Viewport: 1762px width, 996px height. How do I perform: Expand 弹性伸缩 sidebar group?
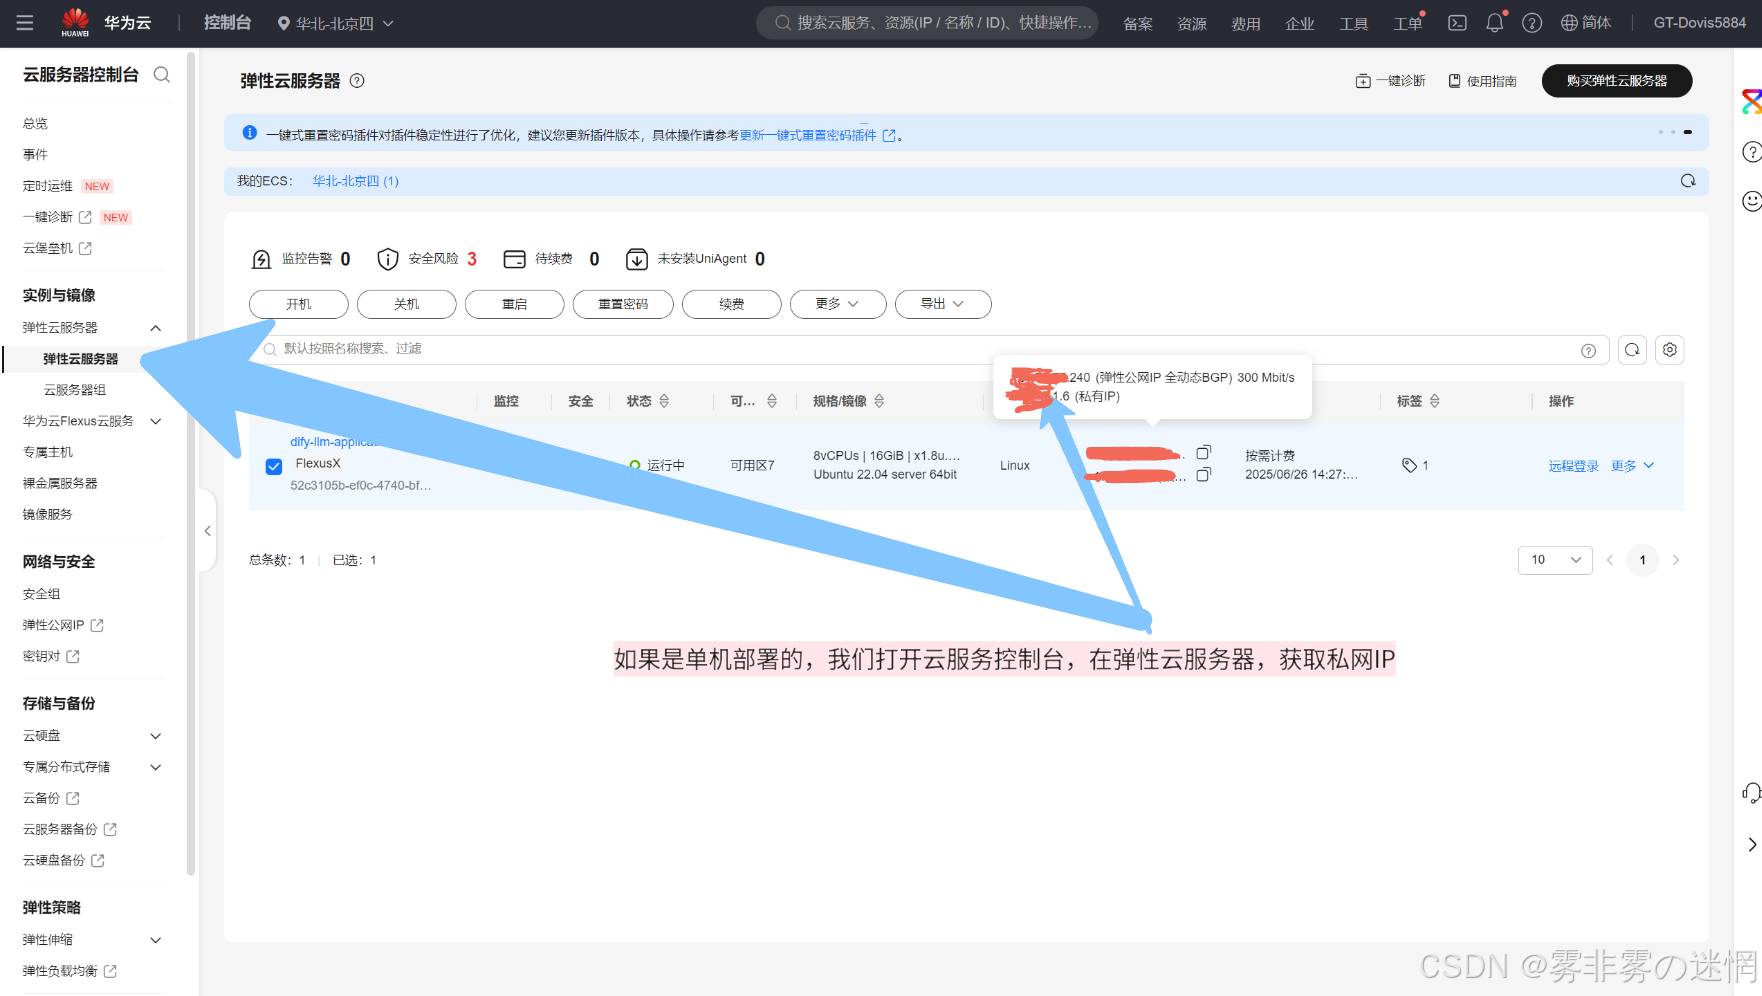pos(156,940)
